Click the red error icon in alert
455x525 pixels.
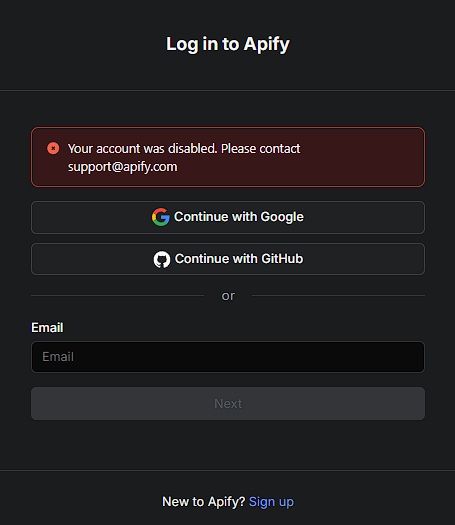pos(53,148)
